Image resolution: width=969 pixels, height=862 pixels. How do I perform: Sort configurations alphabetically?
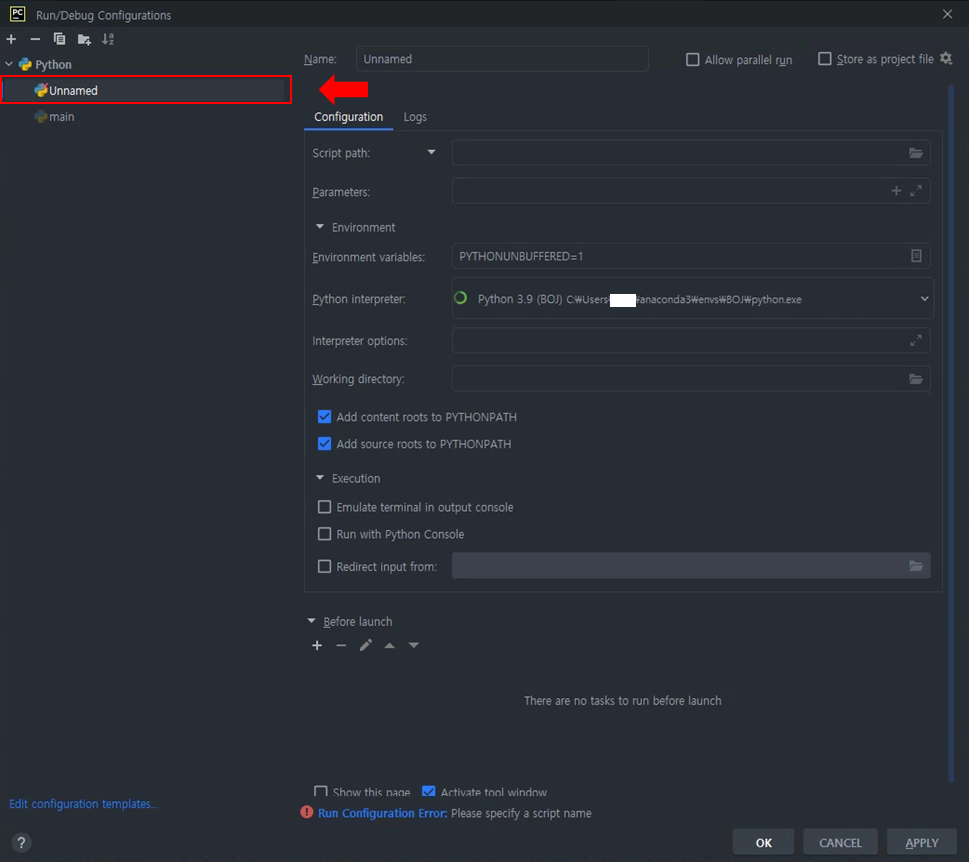tap(108, 39)
